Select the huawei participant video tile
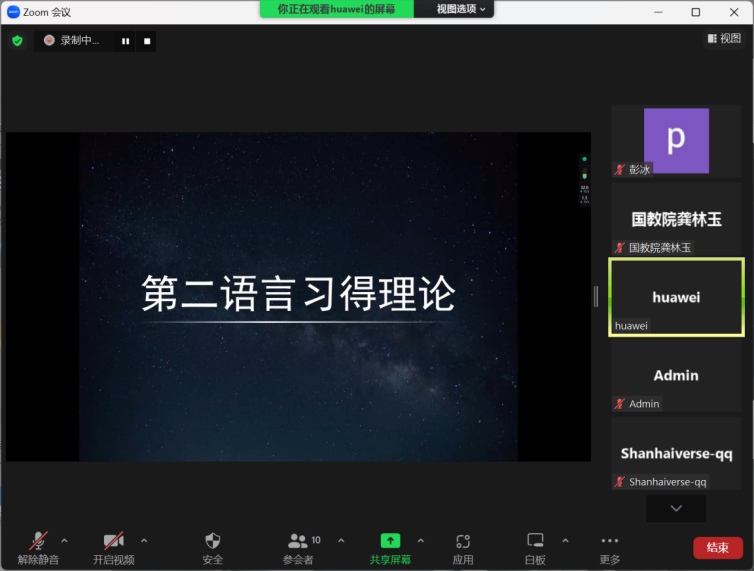Viewport: 754px width, 571px height. pyautogui.click(x=676, y=297)
